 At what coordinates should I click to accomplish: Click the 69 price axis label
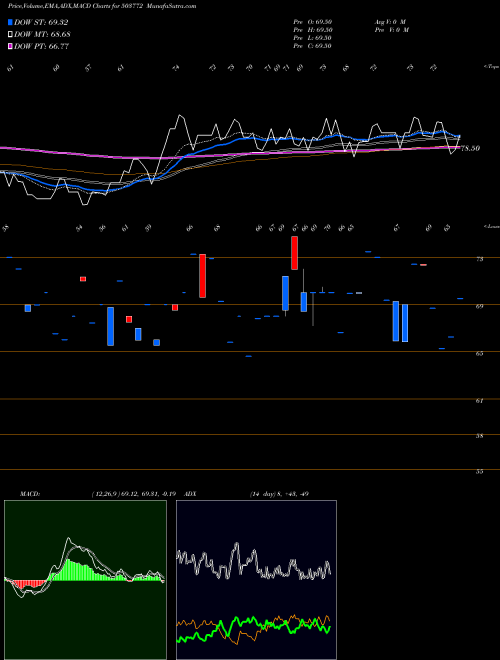pyautogui.click(x=479, y=306)
